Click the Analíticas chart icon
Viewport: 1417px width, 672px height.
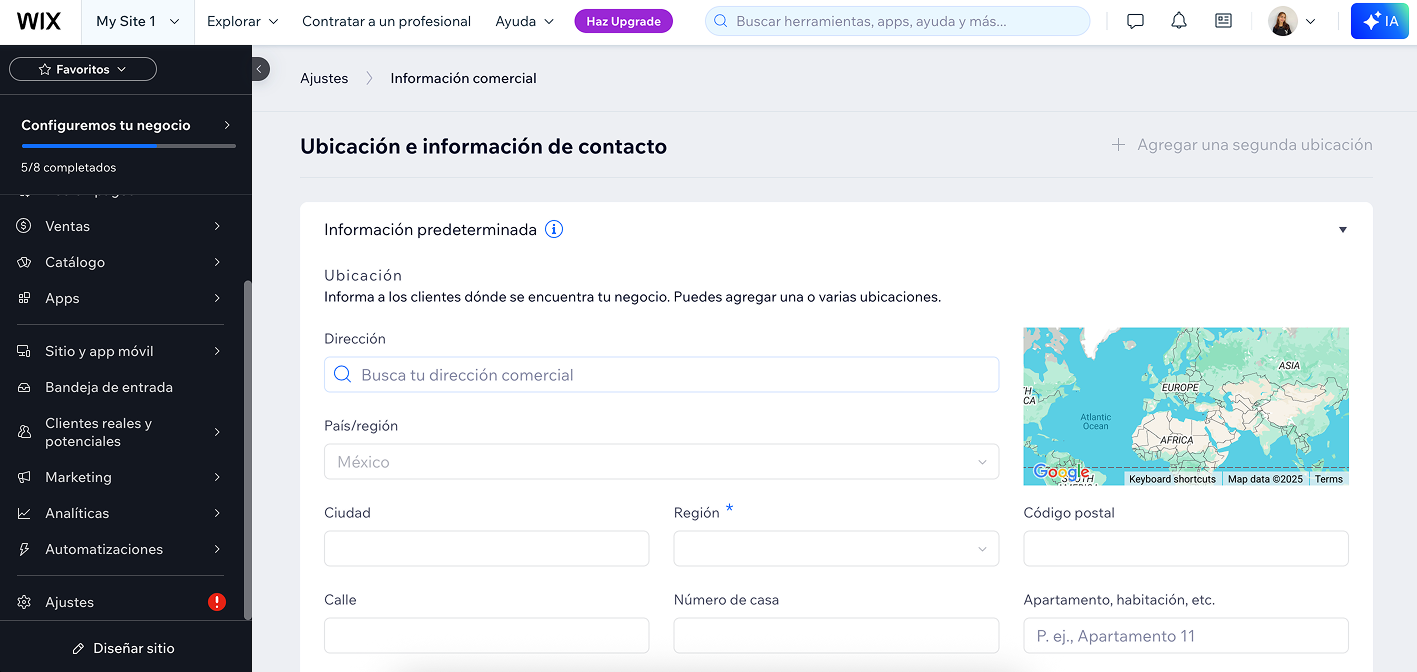click(25, 513)
